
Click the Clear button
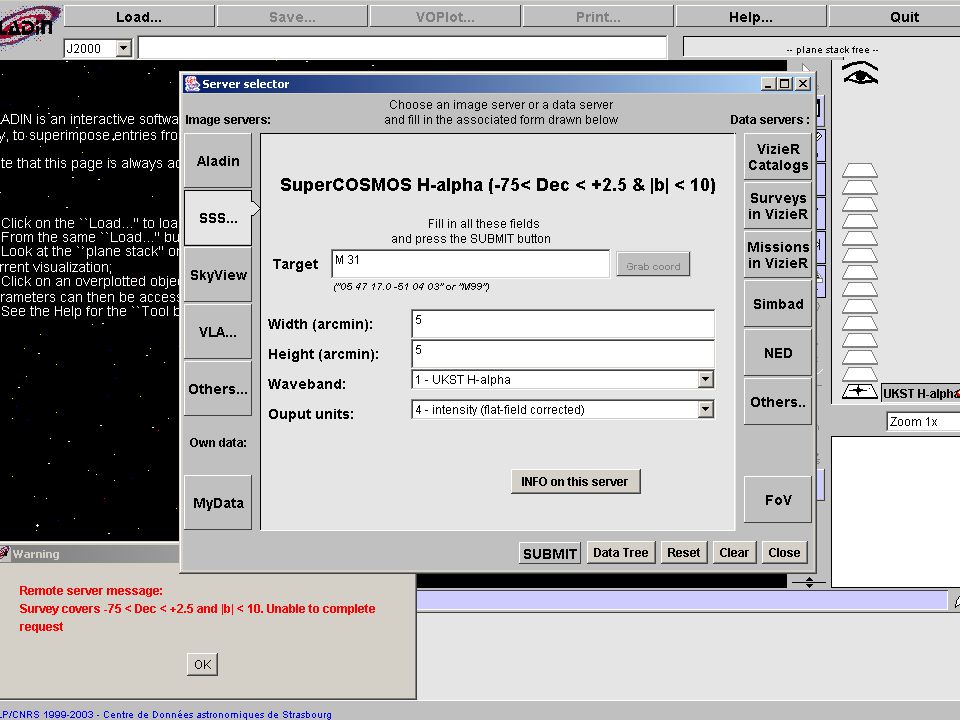(x=734, y=552)
